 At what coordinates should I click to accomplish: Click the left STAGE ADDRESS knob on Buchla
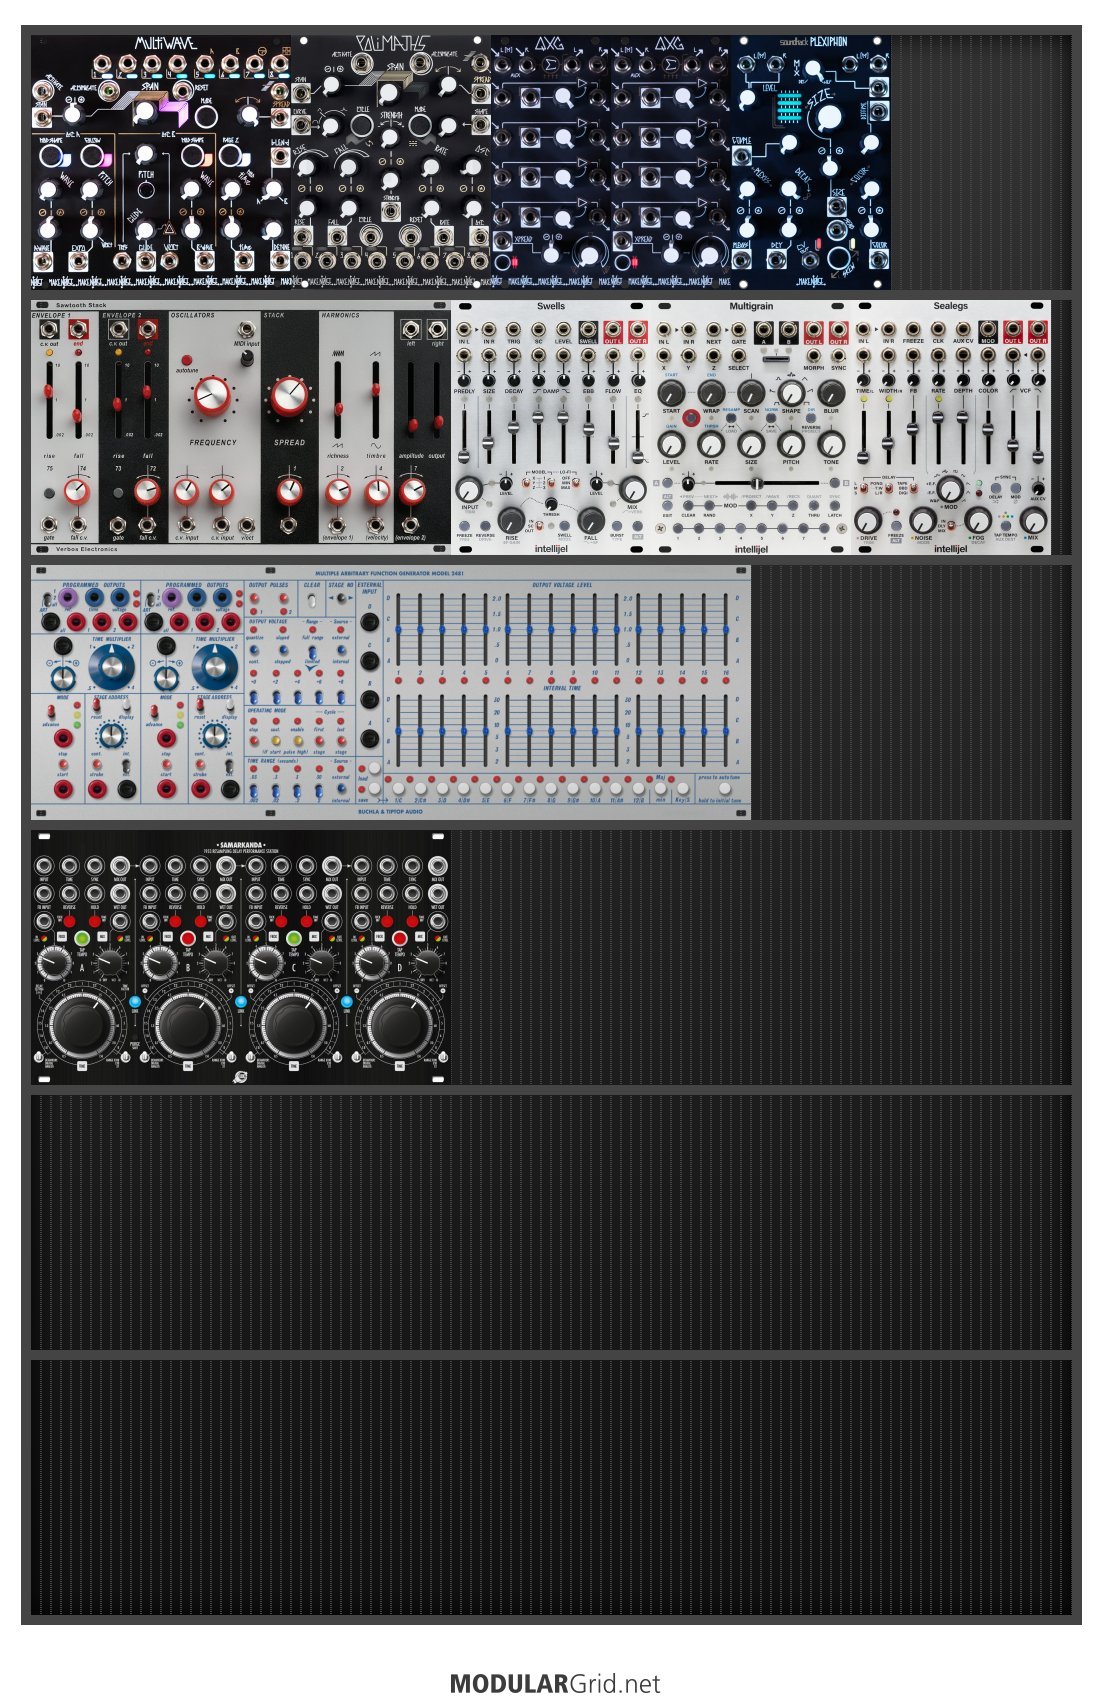pyautogui.click(x=111, y=736)
